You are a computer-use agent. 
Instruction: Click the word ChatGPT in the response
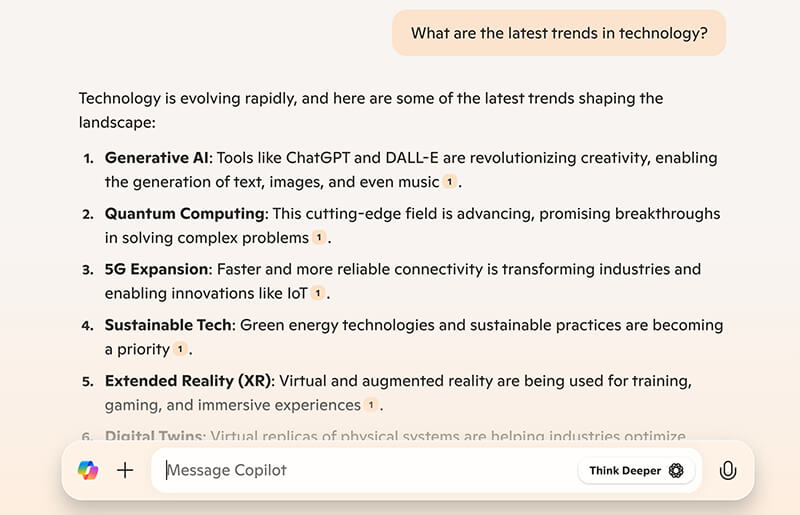[321, 158]
